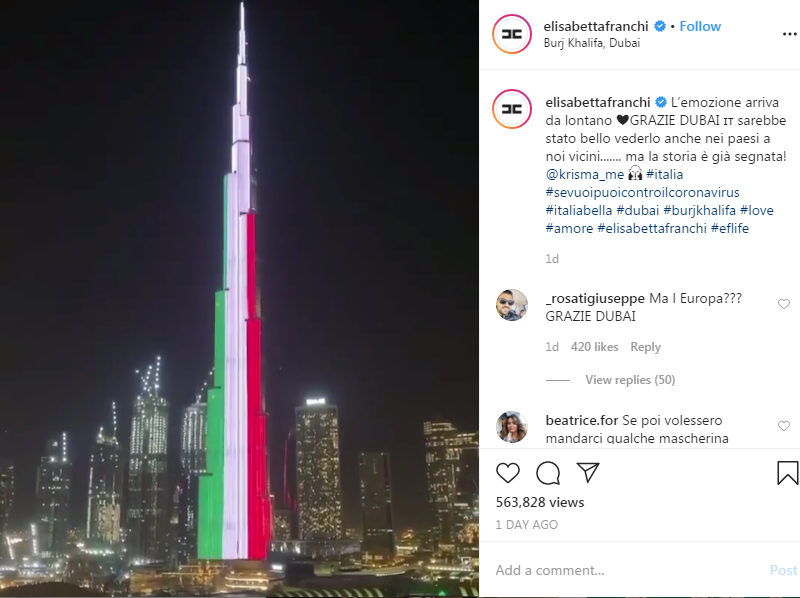This screenshot has height=598, width=800.
Task: Like the post with the heart icon
Action: point(508,473)
